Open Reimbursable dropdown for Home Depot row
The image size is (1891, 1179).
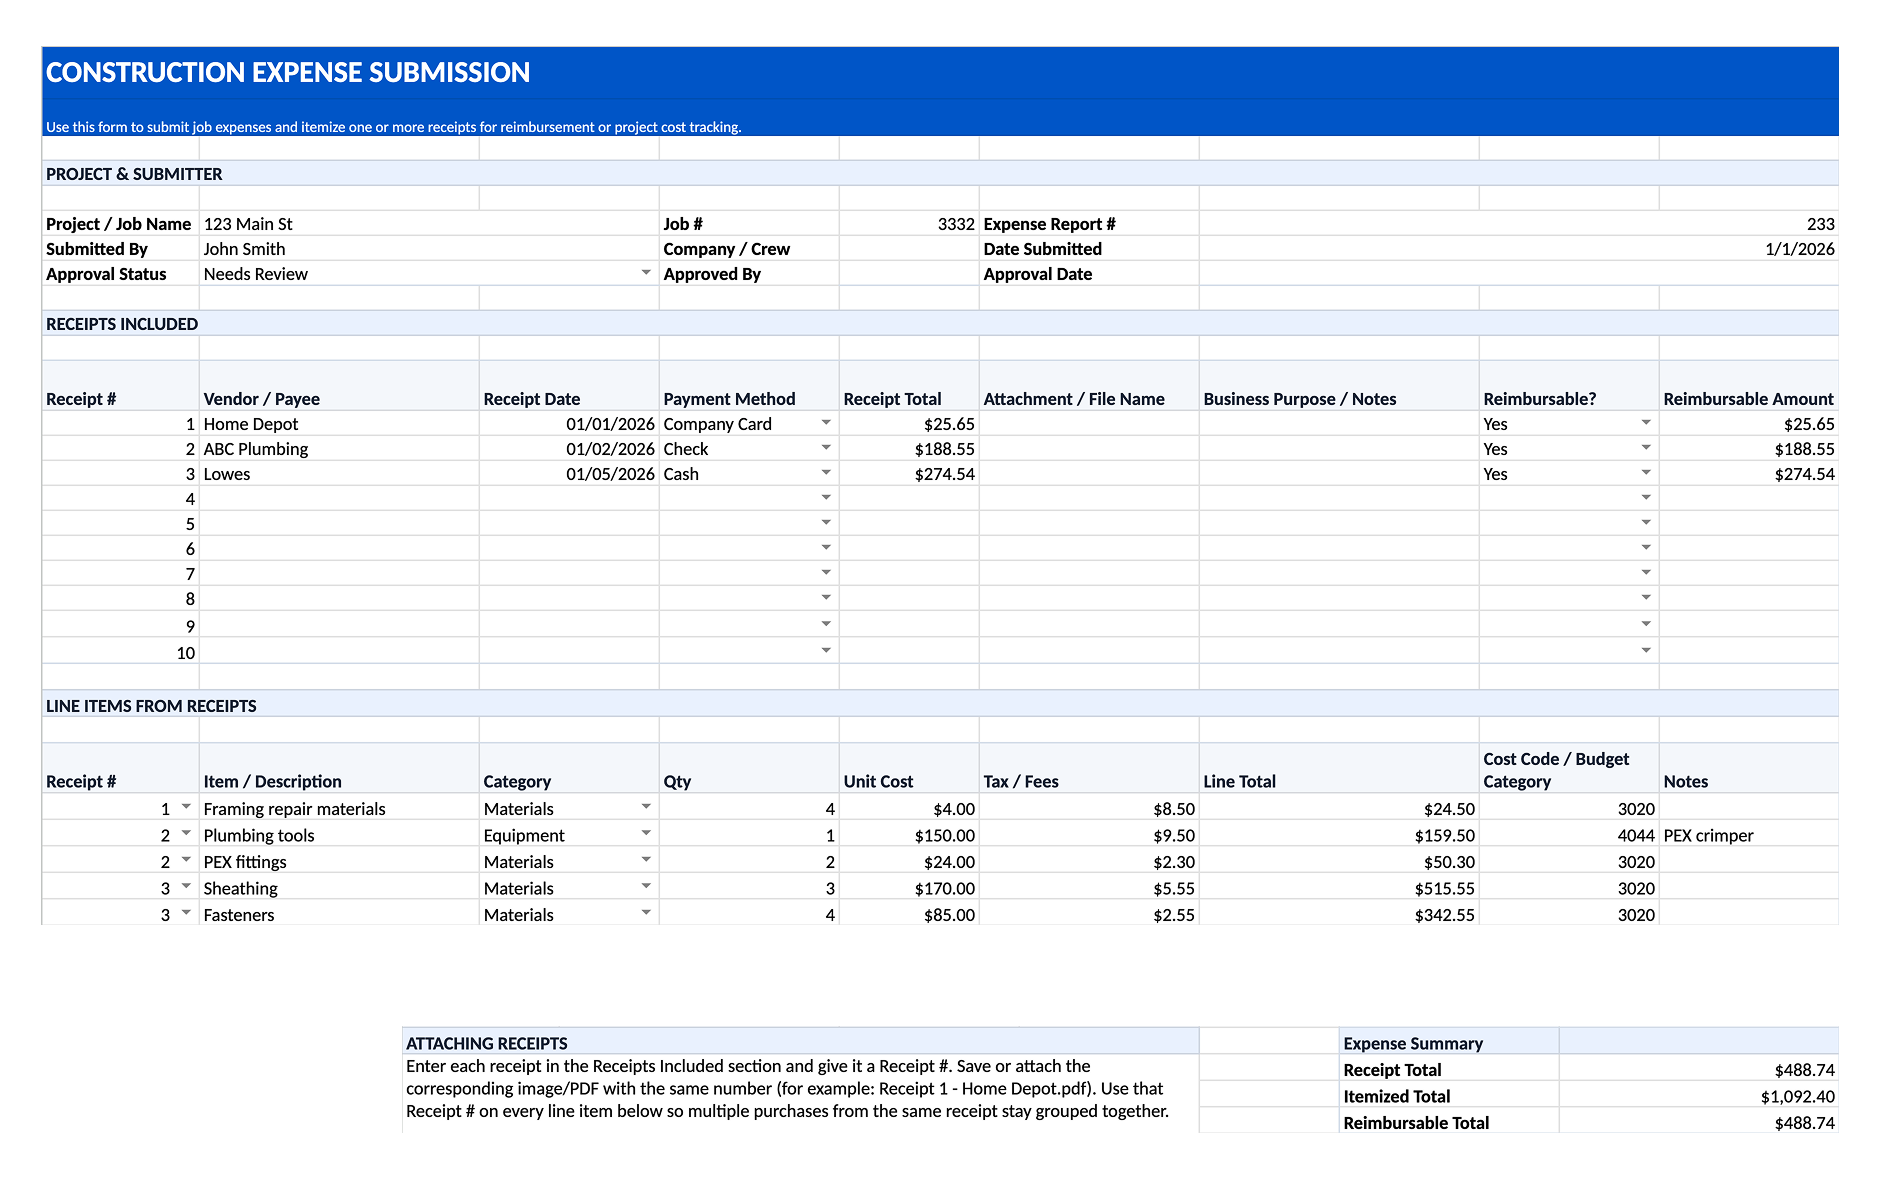[1646, 423]
